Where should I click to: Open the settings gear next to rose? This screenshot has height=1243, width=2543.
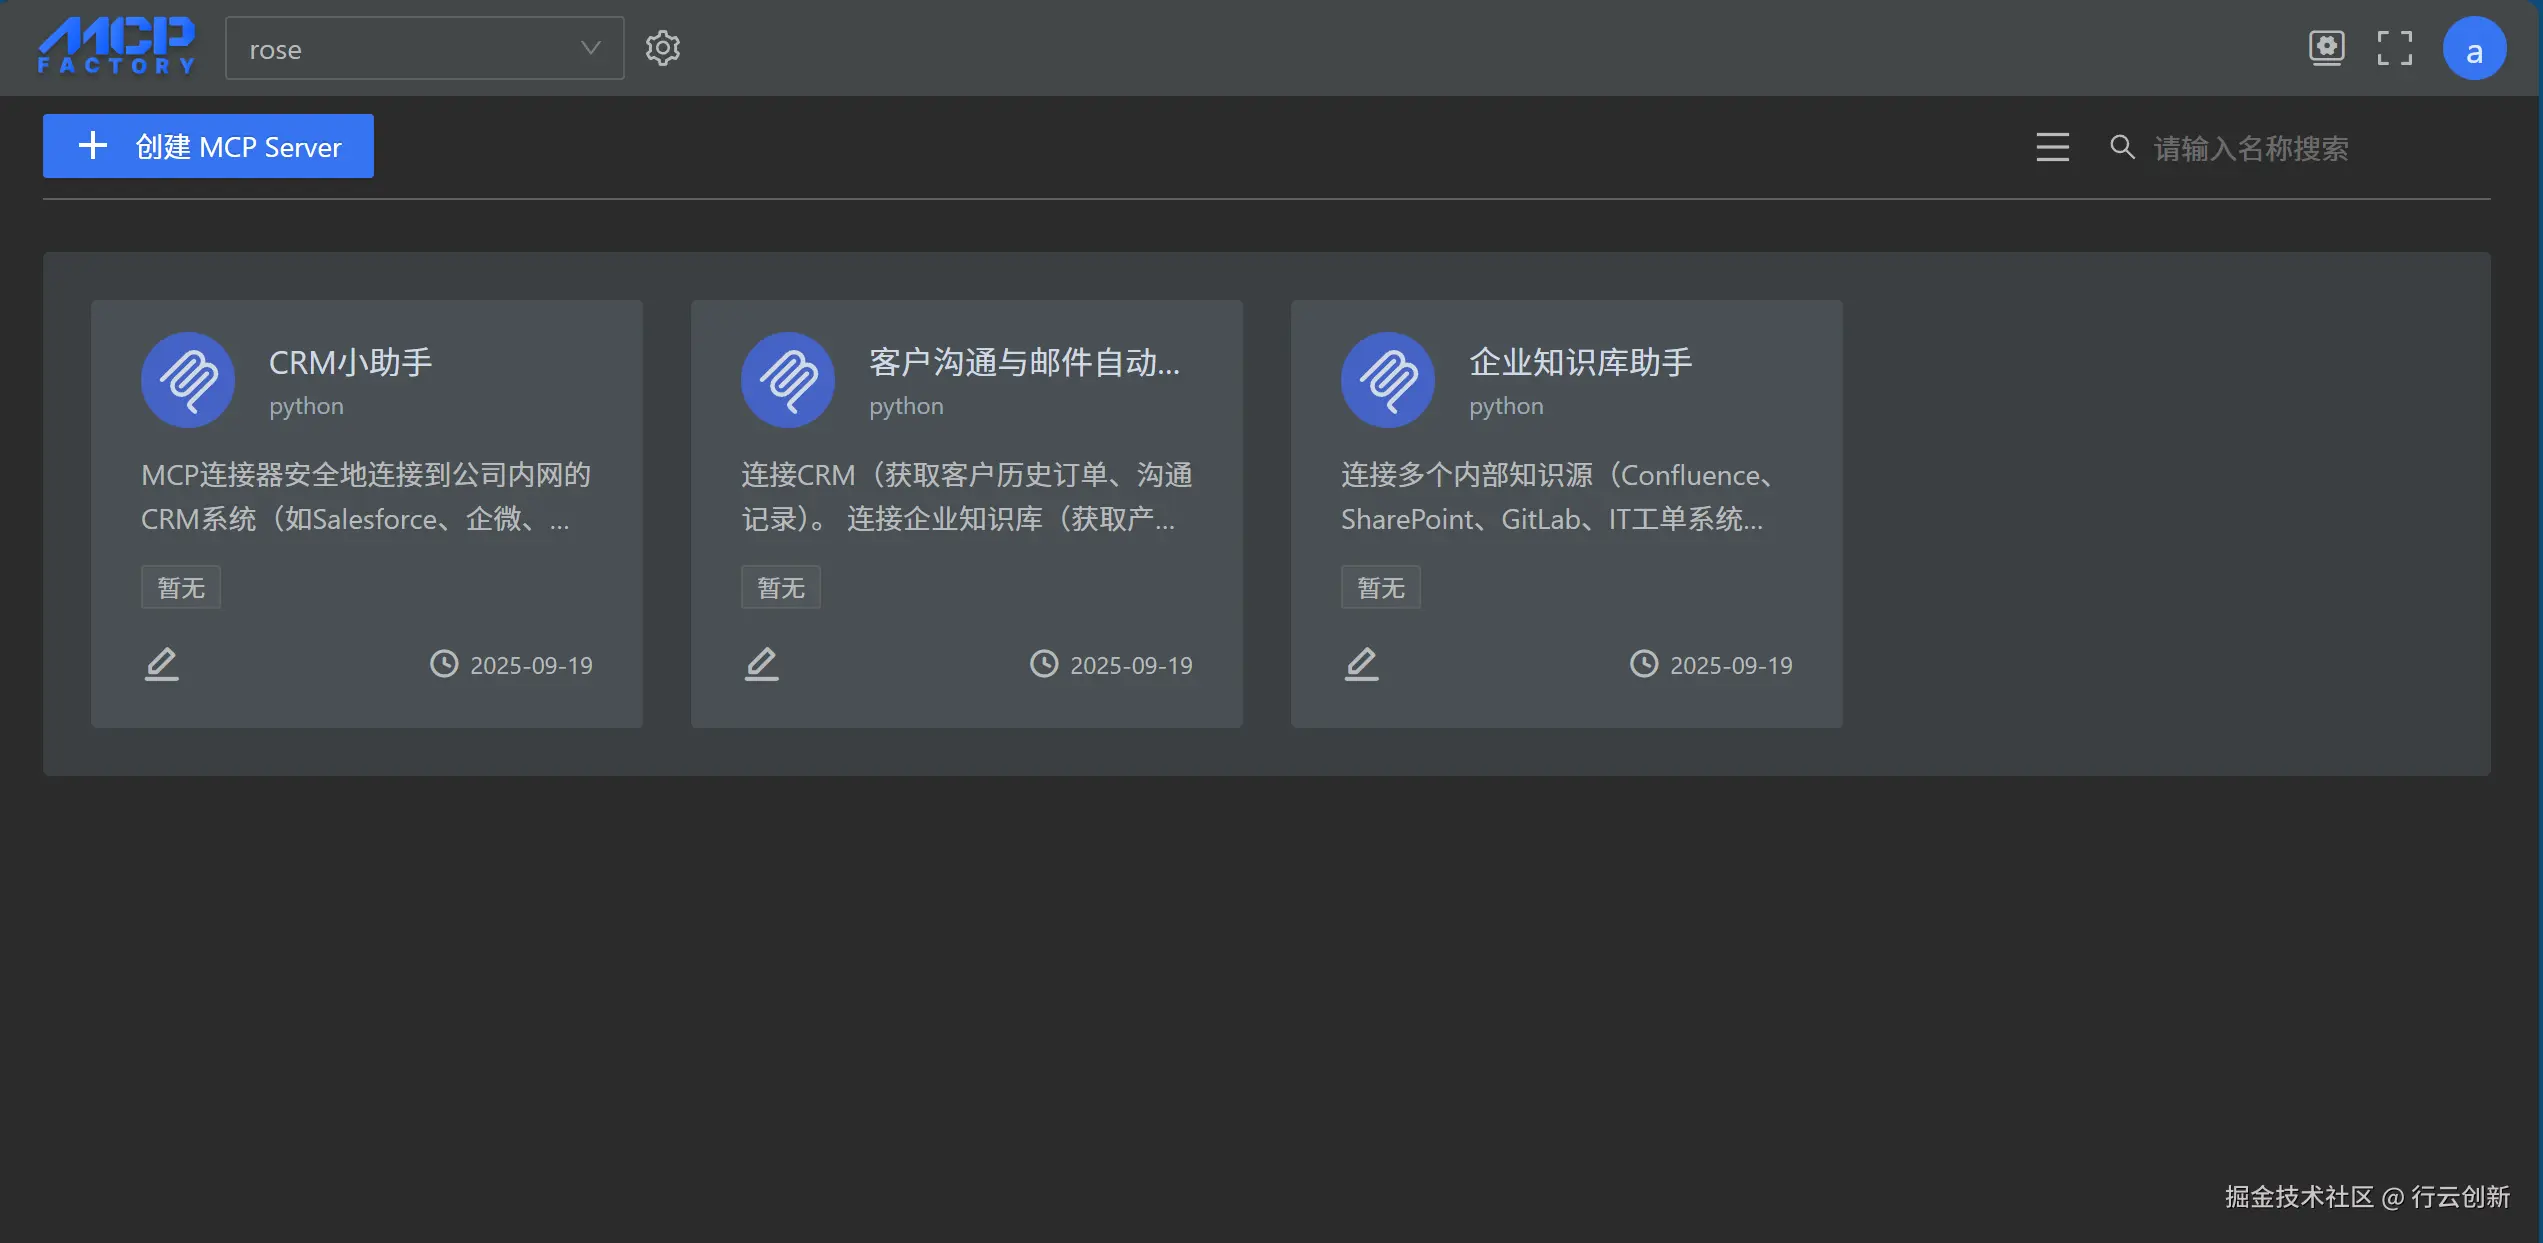point(662,48)
